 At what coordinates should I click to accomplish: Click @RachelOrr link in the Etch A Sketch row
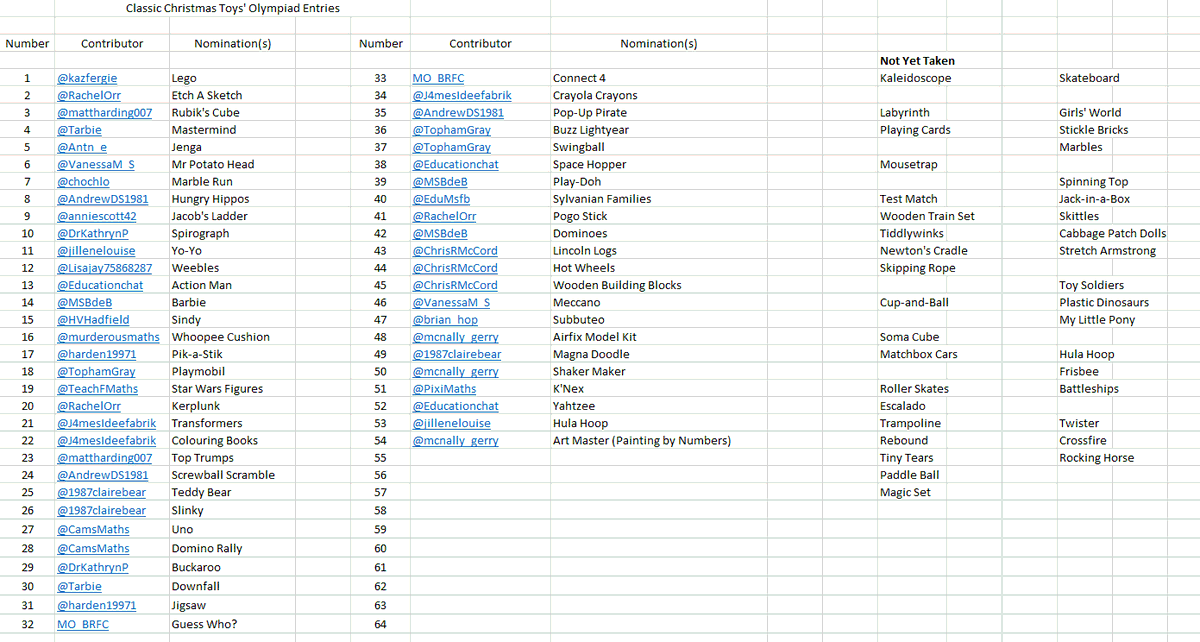click(89, 95)
